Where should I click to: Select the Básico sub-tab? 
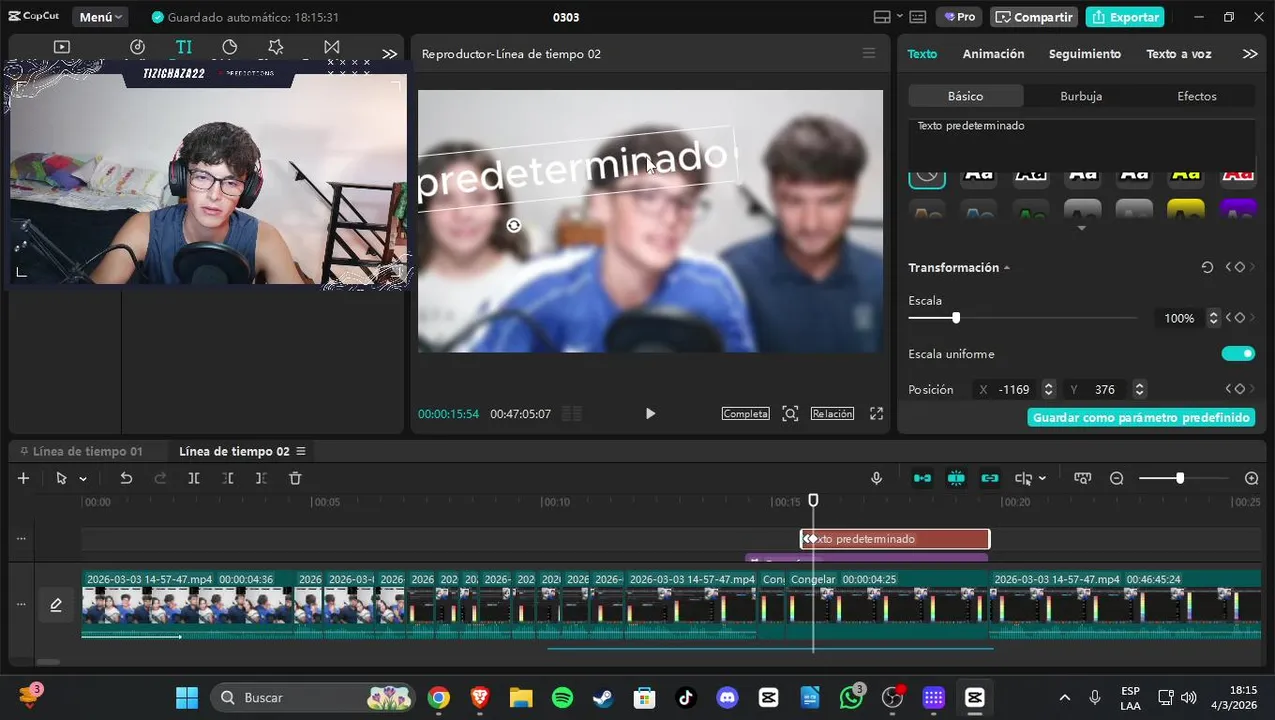(x=966, y=96)
